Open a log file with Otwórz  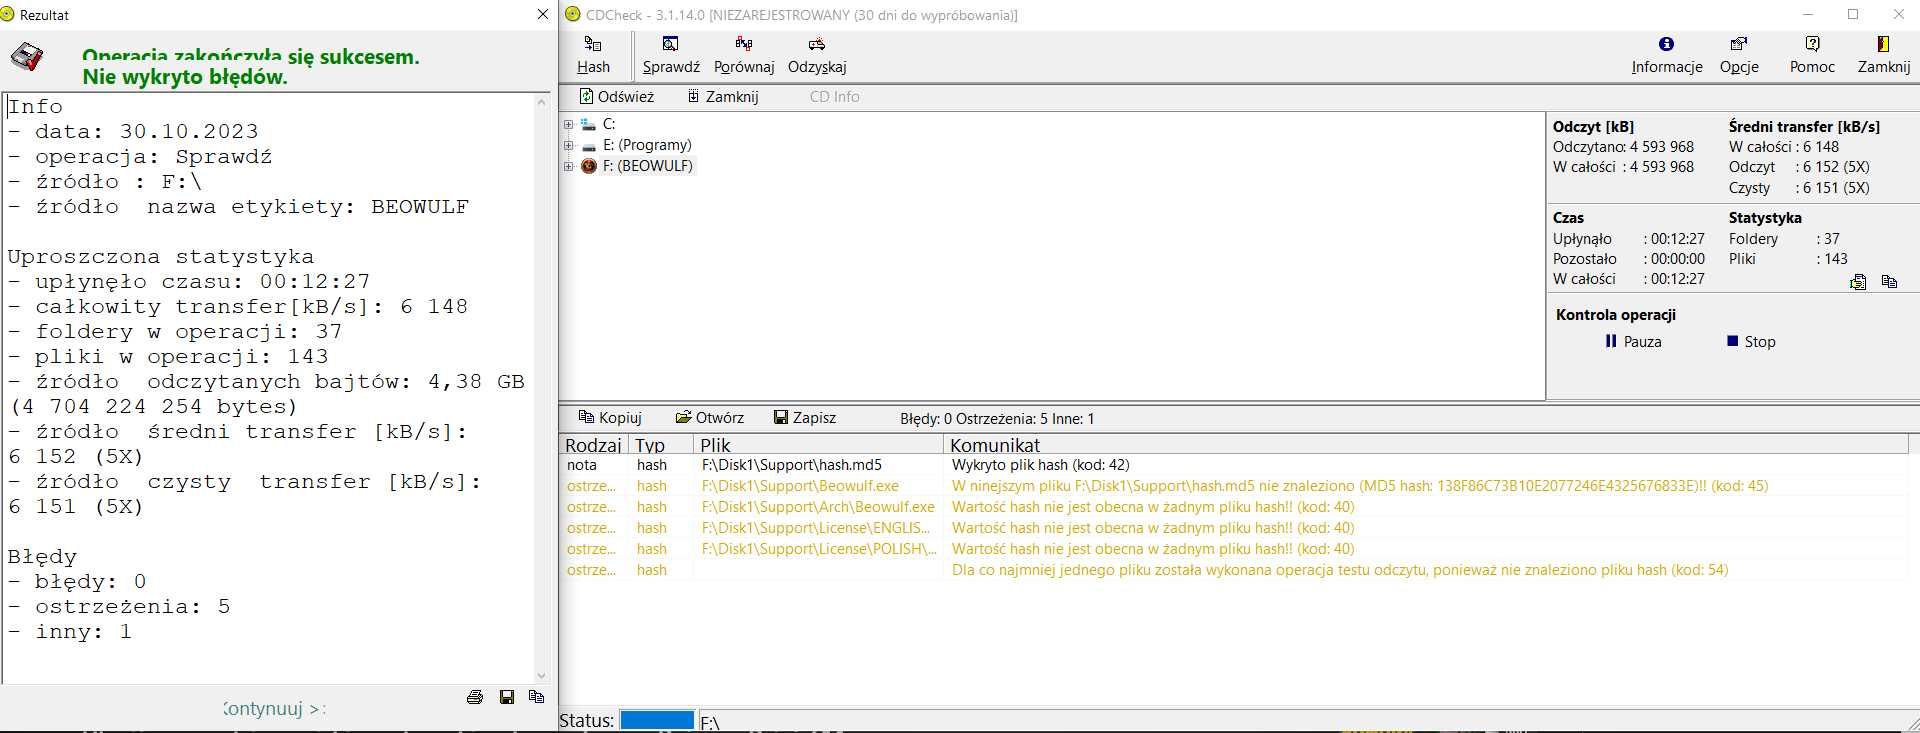709,418
